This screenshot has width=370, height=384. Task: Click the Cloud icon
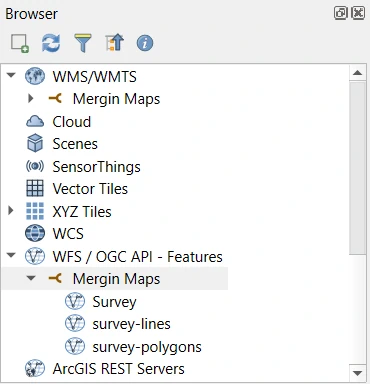35,121
